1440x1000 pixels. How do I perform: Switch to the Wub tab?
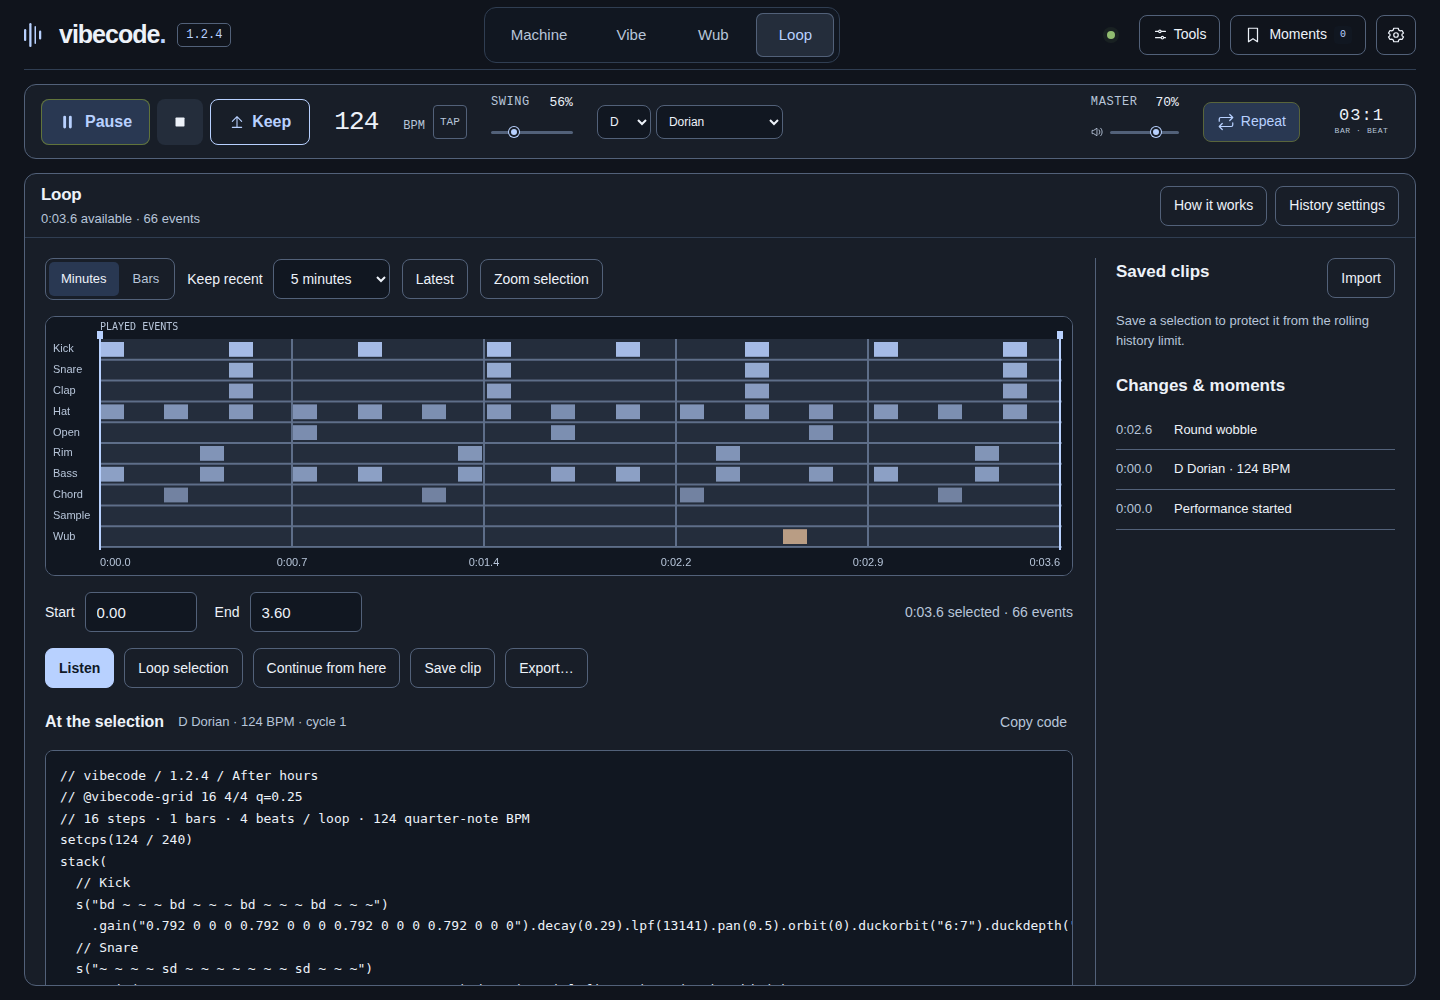(x=713, y=35)
